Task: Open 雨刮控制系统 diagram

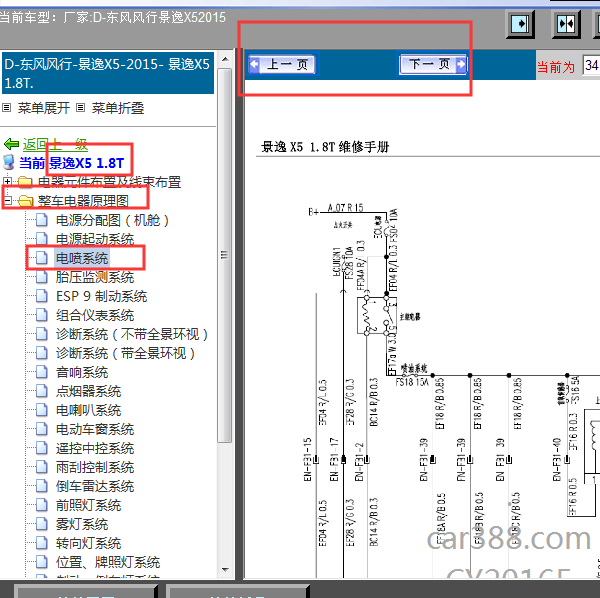Action: click(95, 467)
